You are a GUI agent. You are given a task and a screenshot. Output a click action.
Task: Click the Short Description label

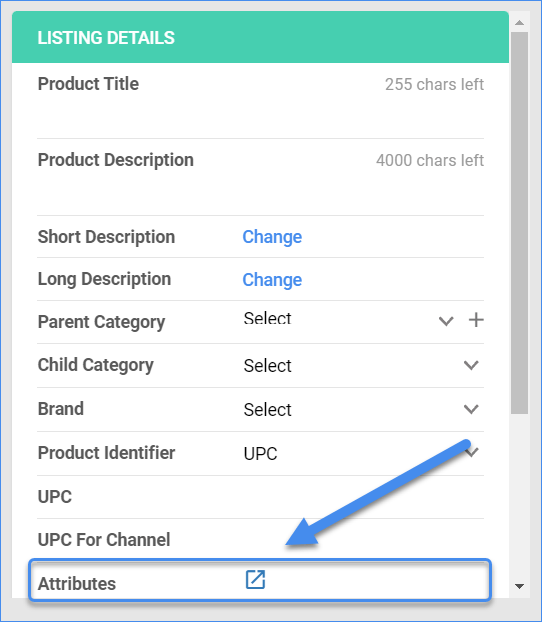click(106, 237)
